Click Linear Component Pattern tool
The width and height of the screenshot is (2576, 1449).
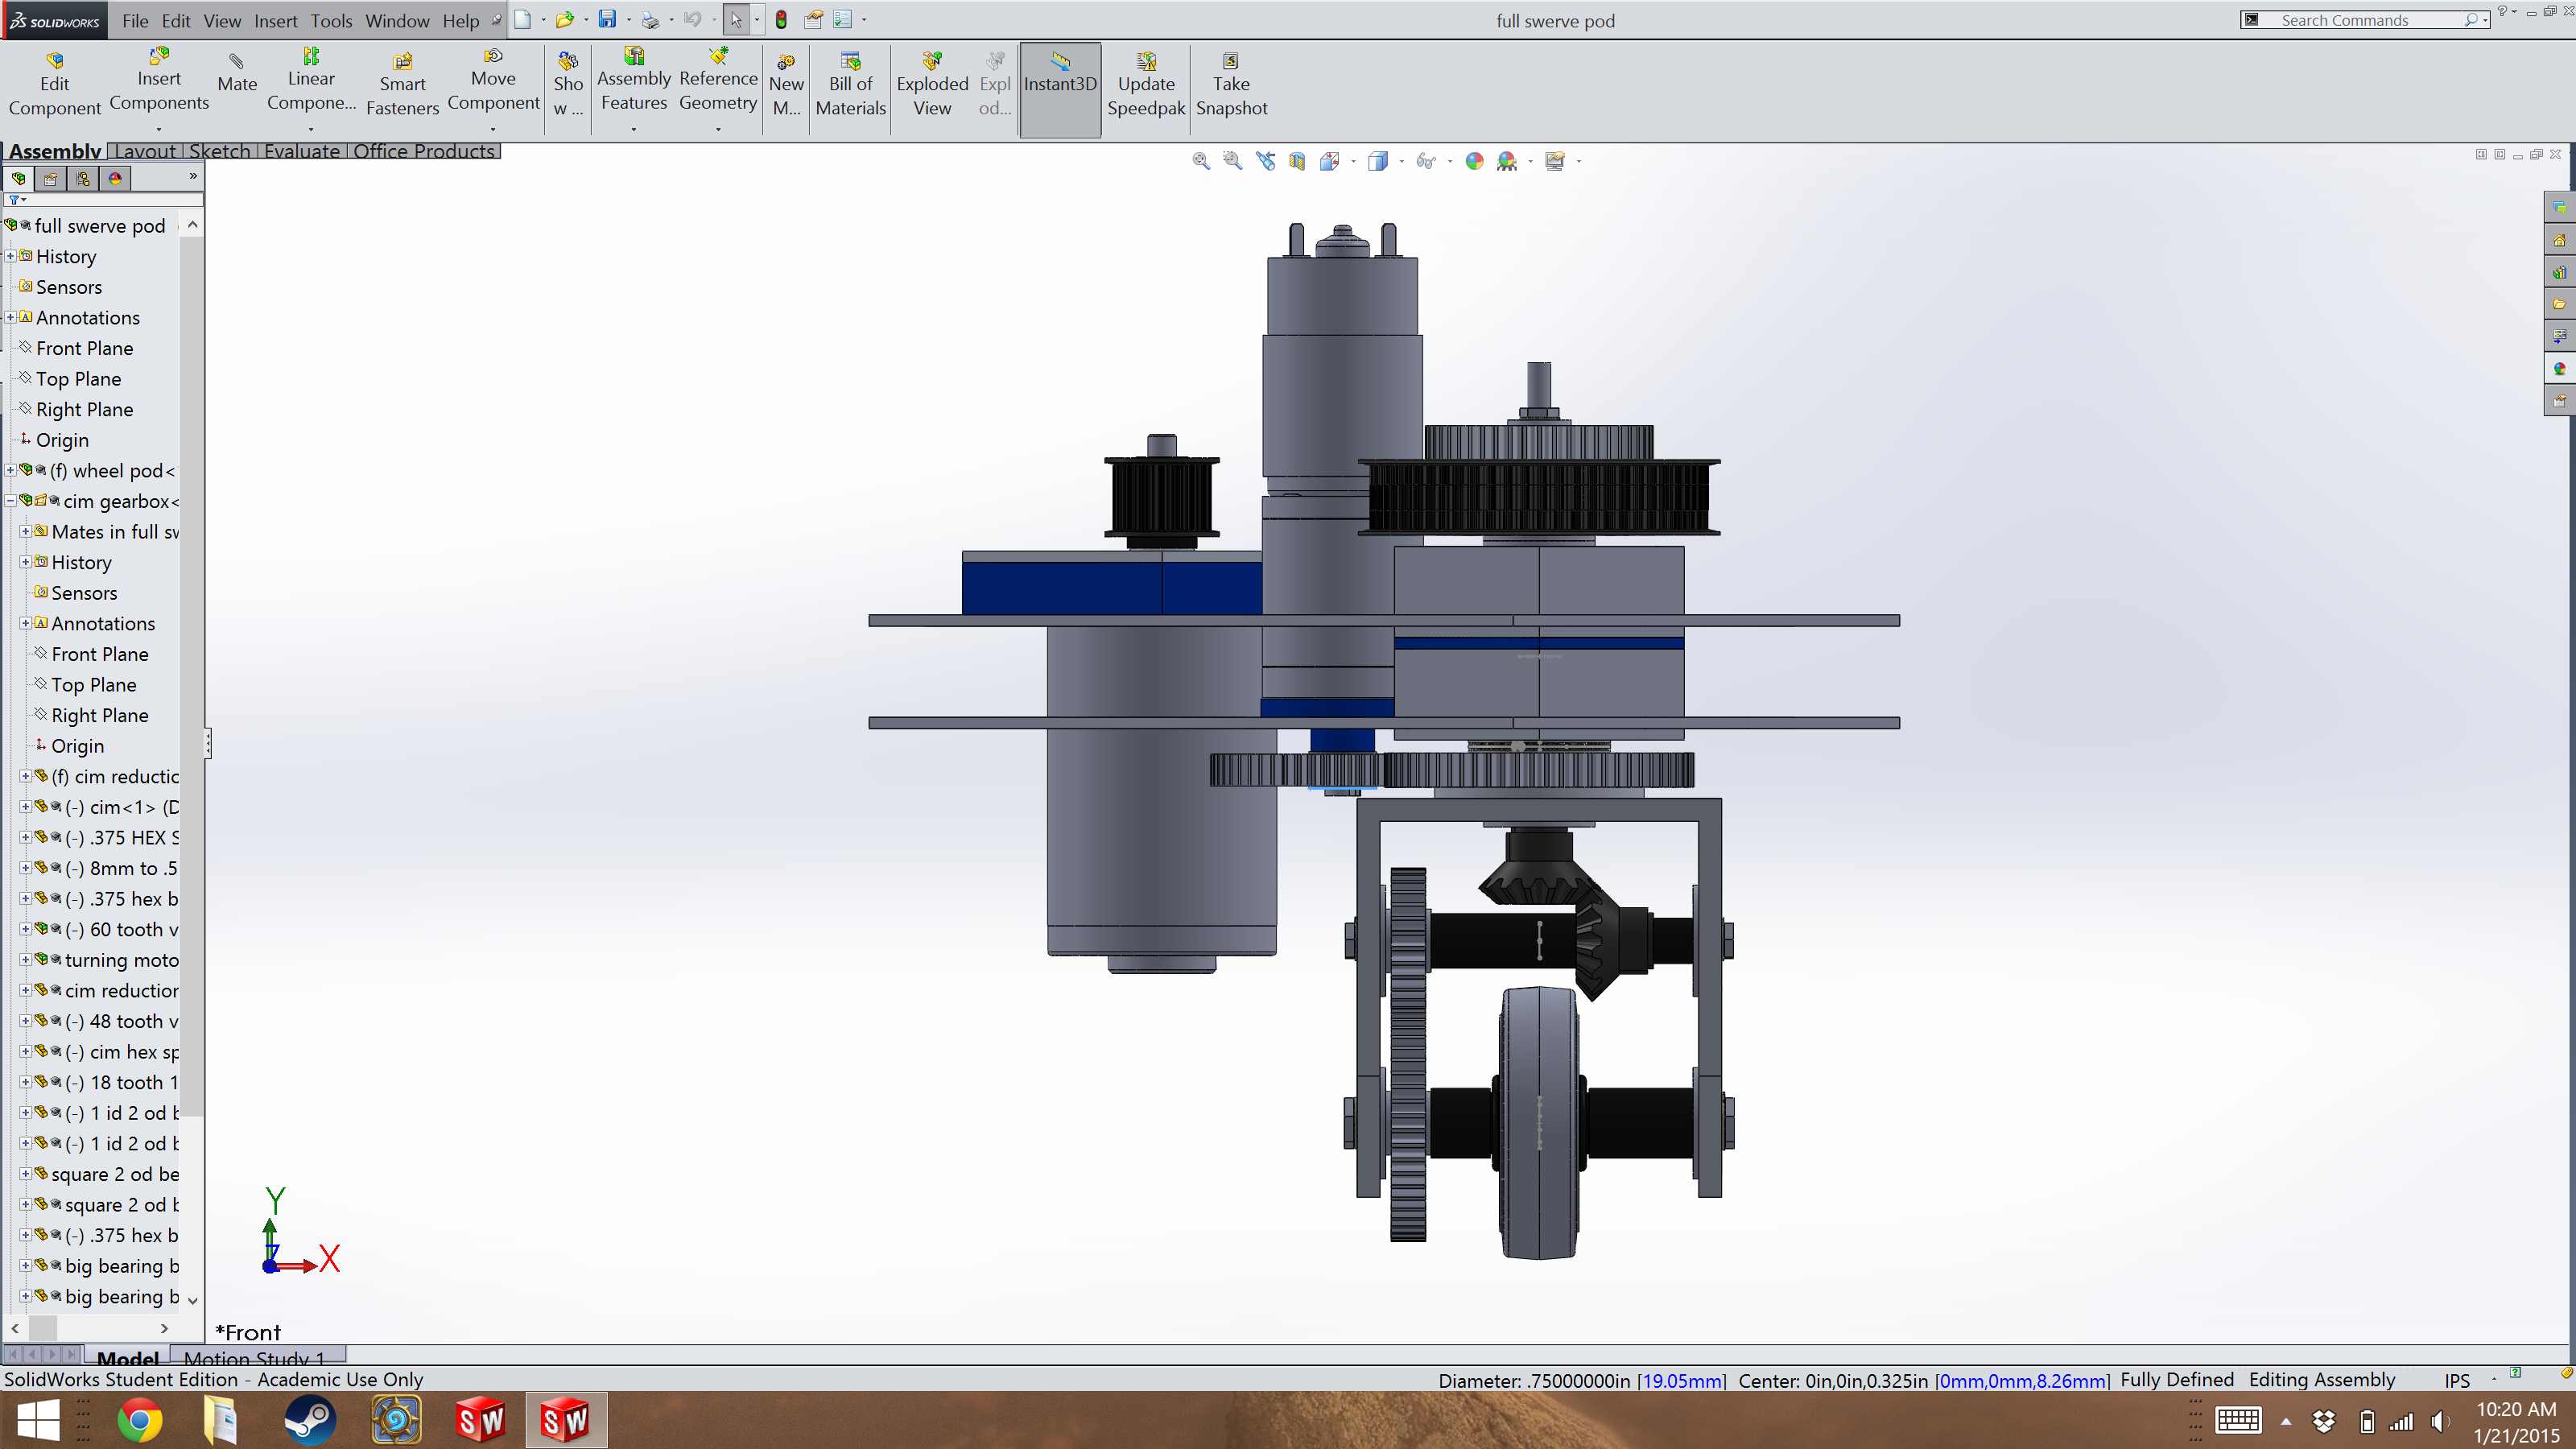311,79
